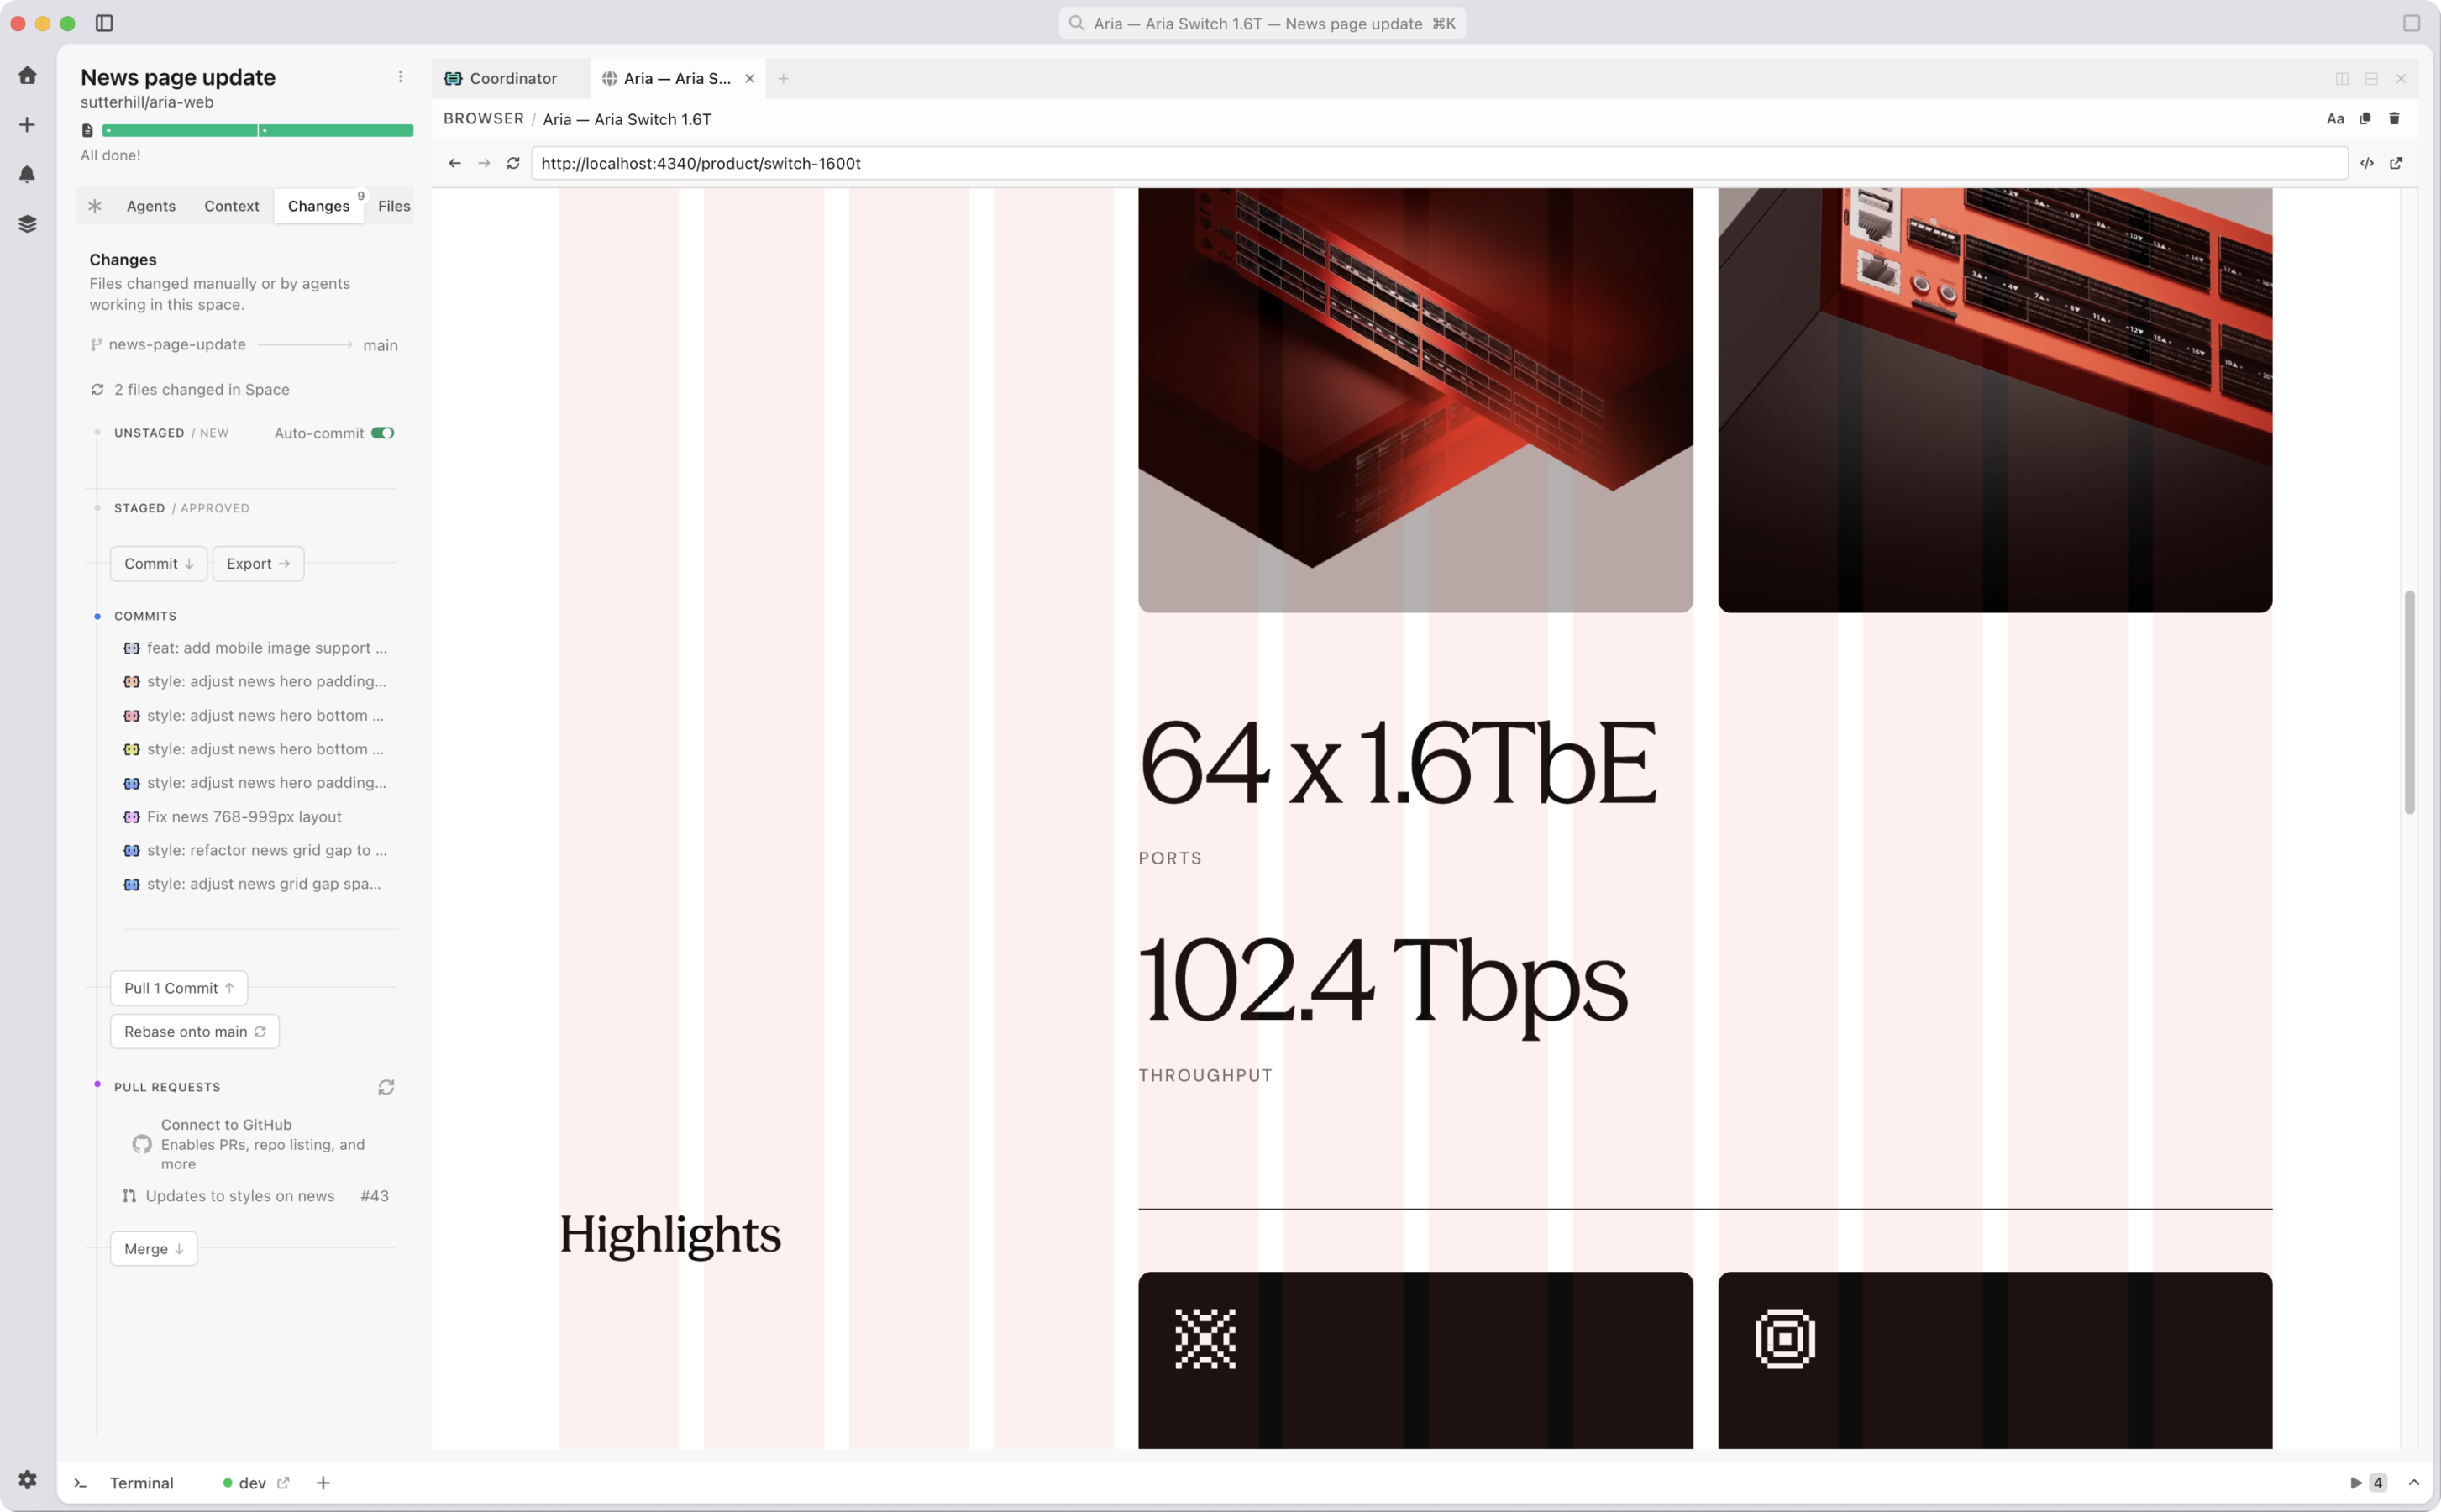Click the home icon in left sidebar

[28, 76]
